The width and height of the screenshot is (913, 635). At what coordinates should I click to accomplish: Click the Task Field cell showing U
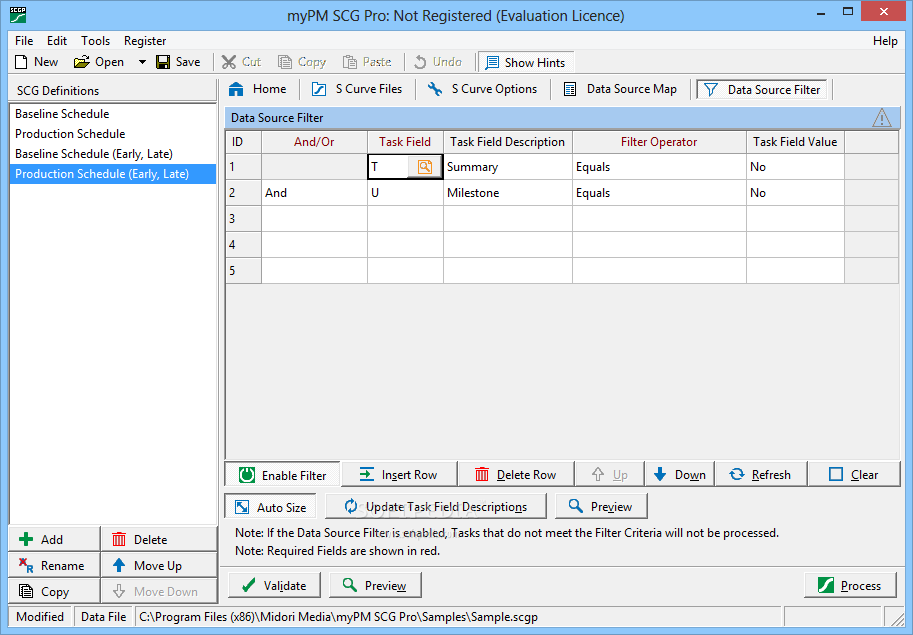click(x=405, y=193)
